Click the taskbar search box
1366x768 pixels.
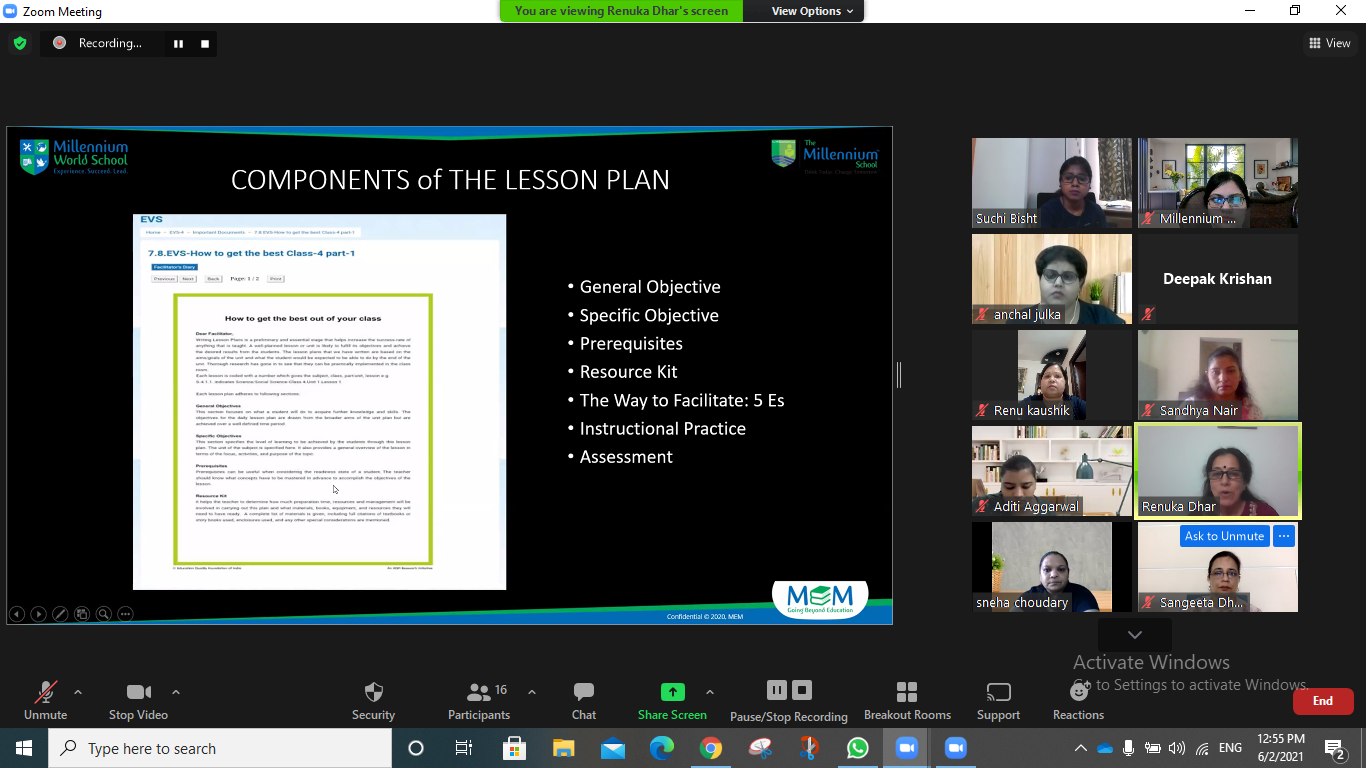point(220,748)
